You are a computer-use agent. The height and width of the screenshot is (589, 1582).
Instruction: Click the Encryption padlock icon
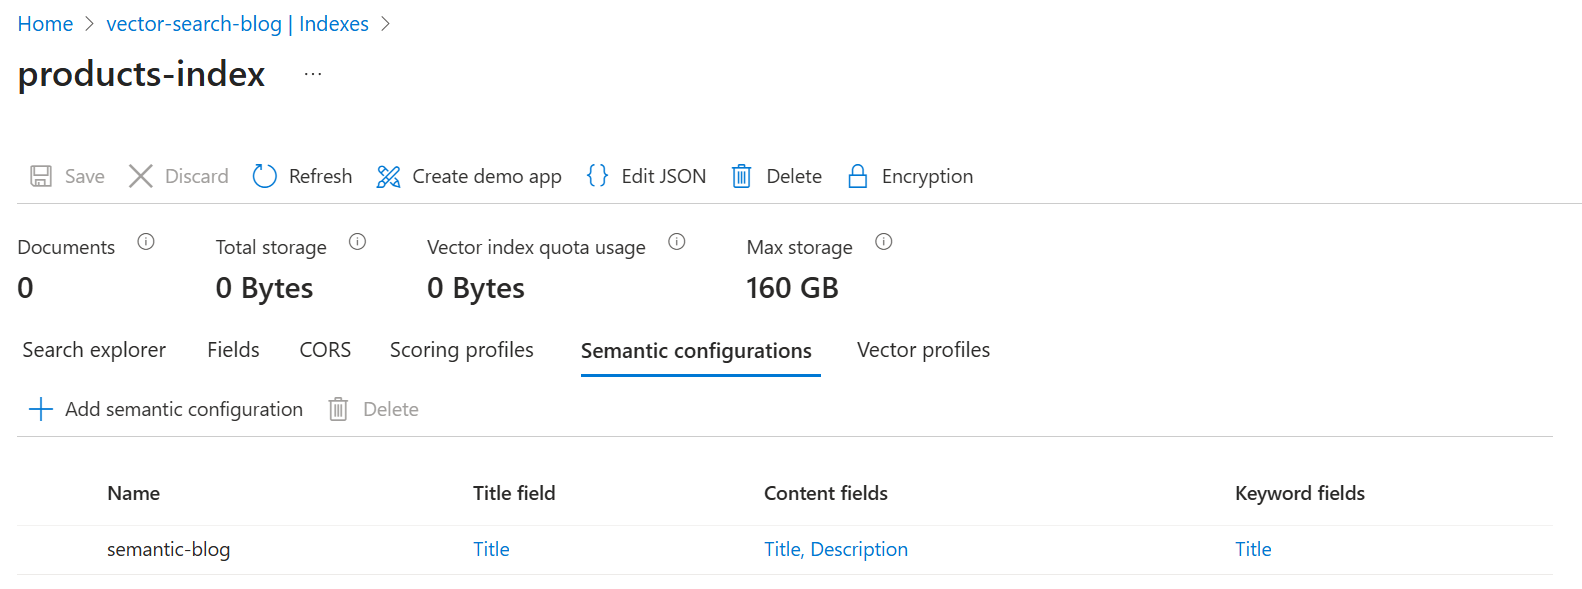tap(857, 176)
